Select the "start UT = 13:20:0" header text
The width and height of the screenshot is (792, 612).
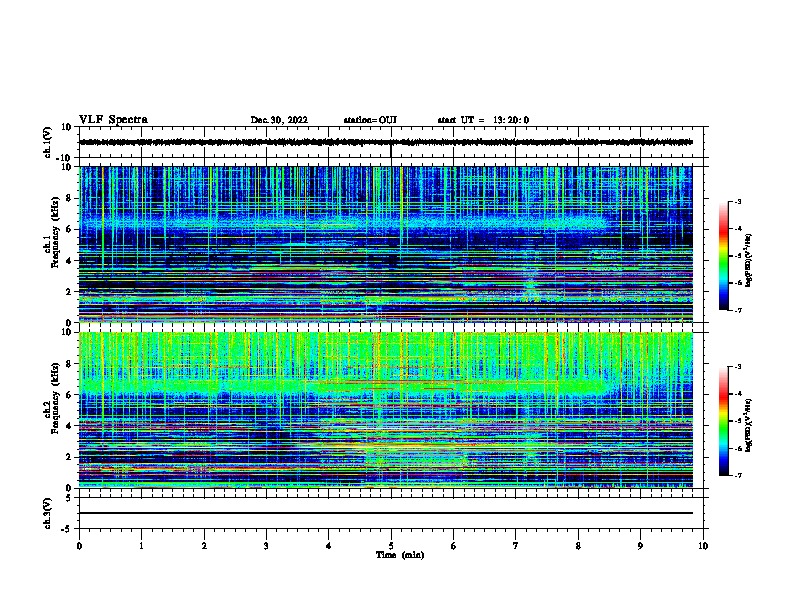point(483,120)
